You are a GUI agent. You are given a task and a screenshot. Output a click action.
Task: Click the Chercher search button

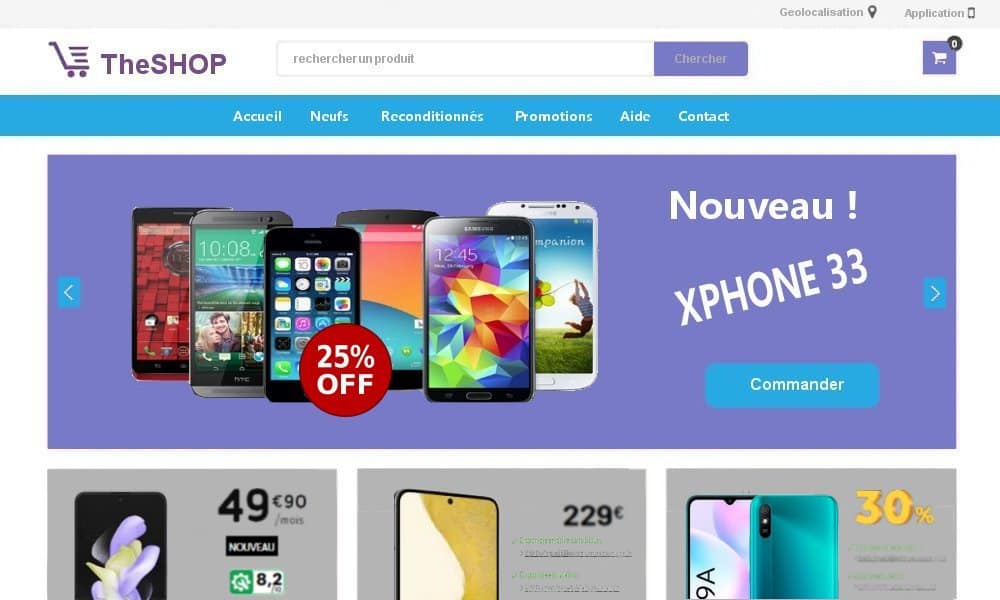pos(701,59)
